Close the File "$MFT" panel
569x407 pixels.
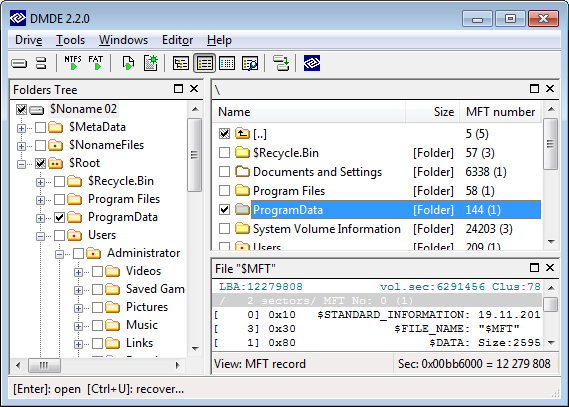(x=550, y=268)
